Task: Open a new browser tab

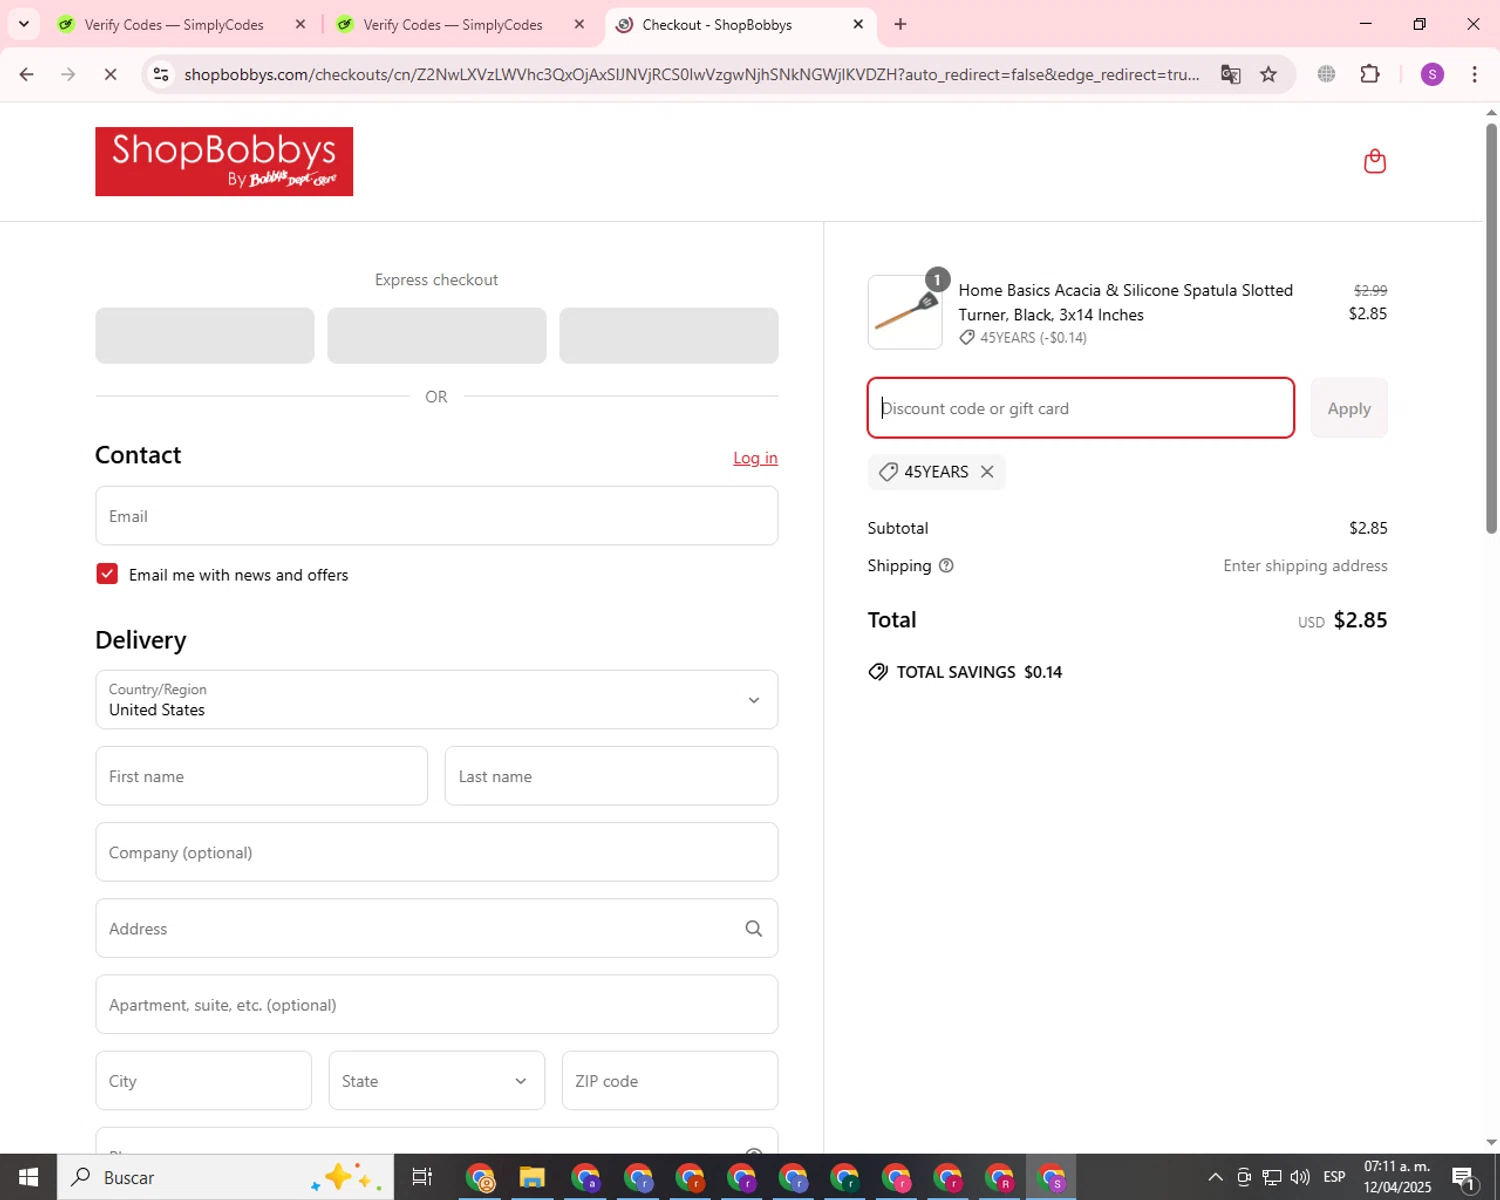Action: [900, 24]
